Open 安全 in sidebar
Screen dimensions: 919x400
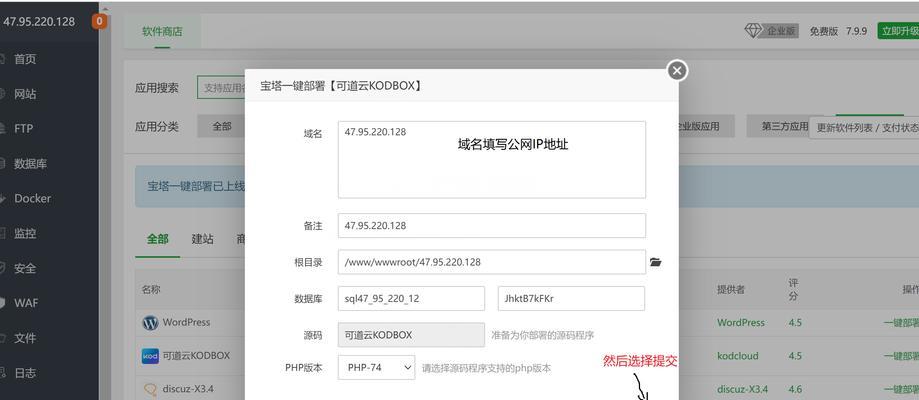tap(25, 268)
